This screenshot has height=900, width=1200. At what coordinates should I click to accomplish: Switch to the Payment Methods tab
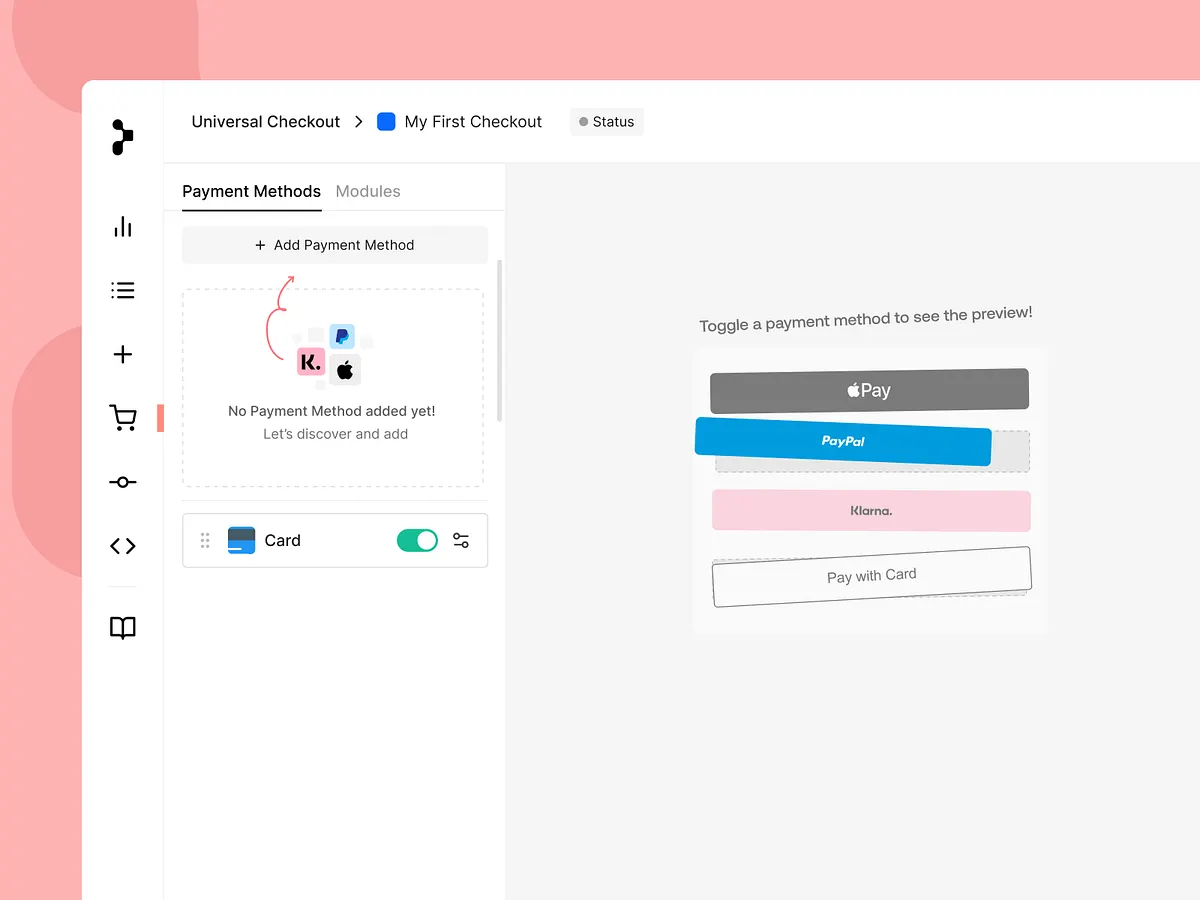pyautogui.click(x=252, y=191)
